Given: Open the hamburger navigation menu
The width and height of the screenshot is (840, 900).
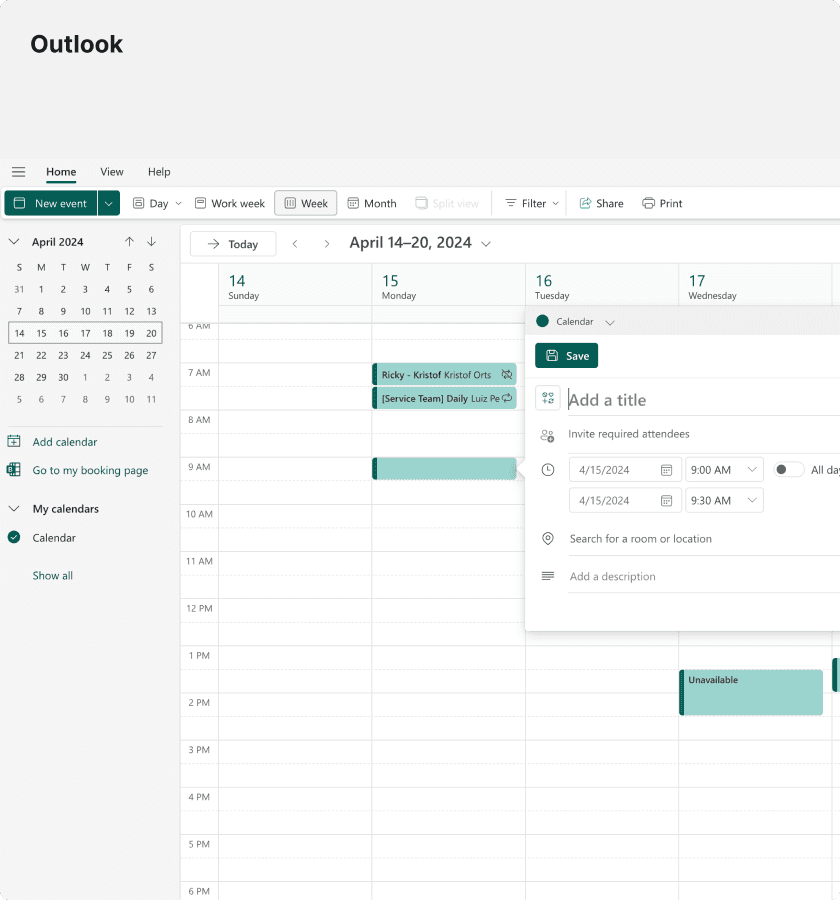Looking at the screenshot, I should point(18,172).
